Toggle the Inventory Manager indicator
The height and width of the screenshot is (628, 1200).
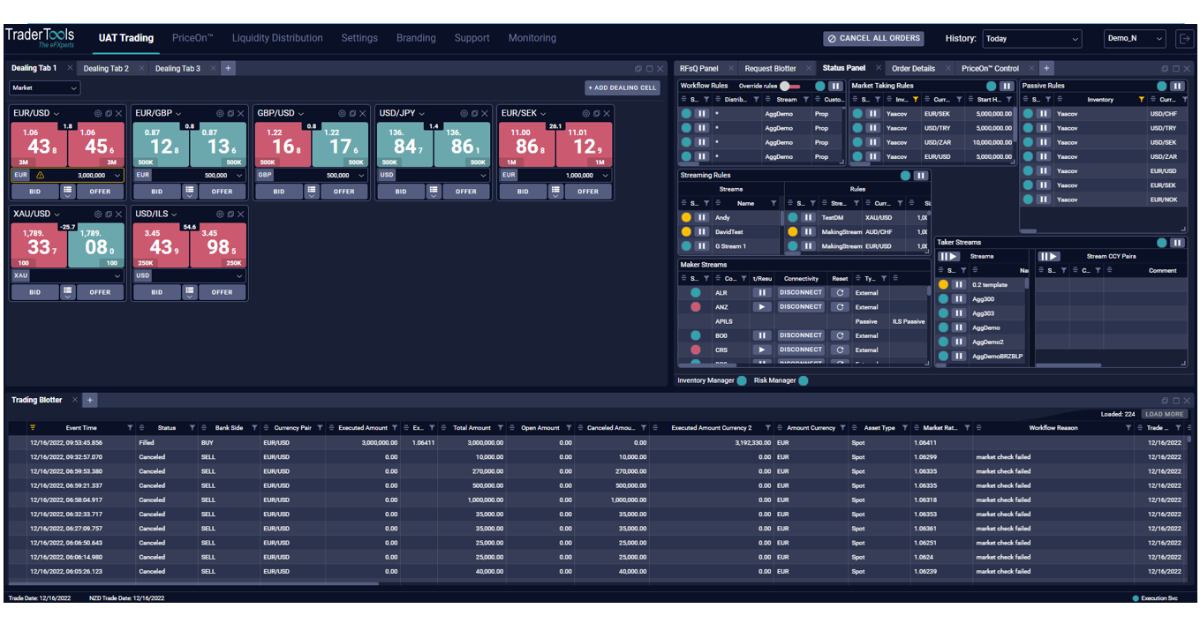coord(742,380)
